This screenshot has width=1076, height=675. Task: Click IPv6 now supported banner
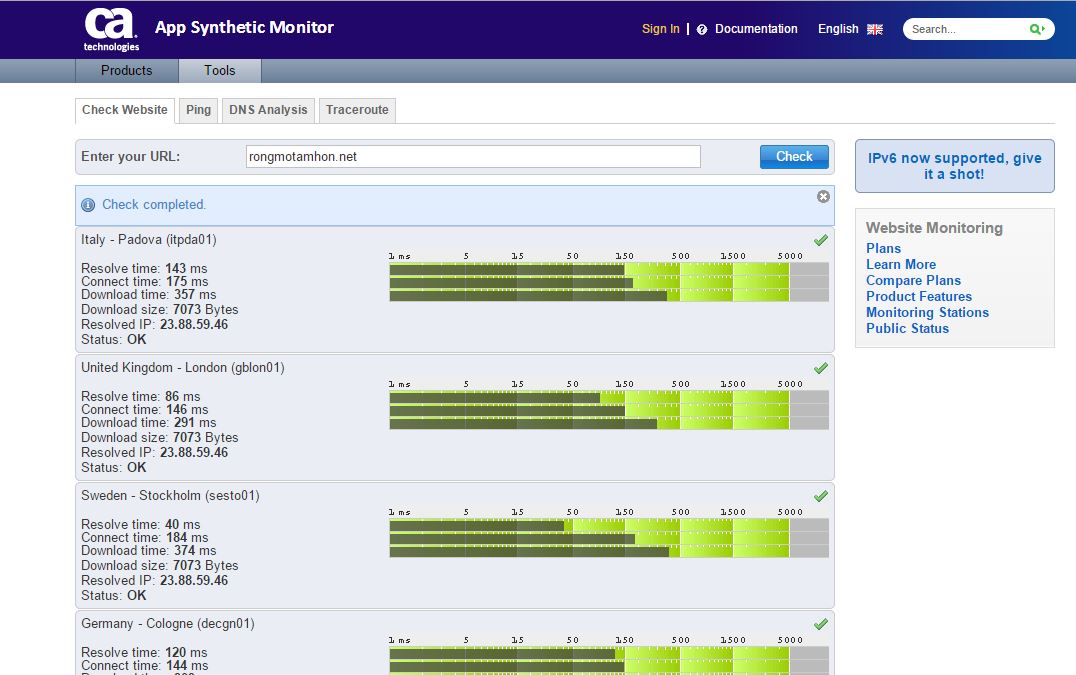click(955, 166)
